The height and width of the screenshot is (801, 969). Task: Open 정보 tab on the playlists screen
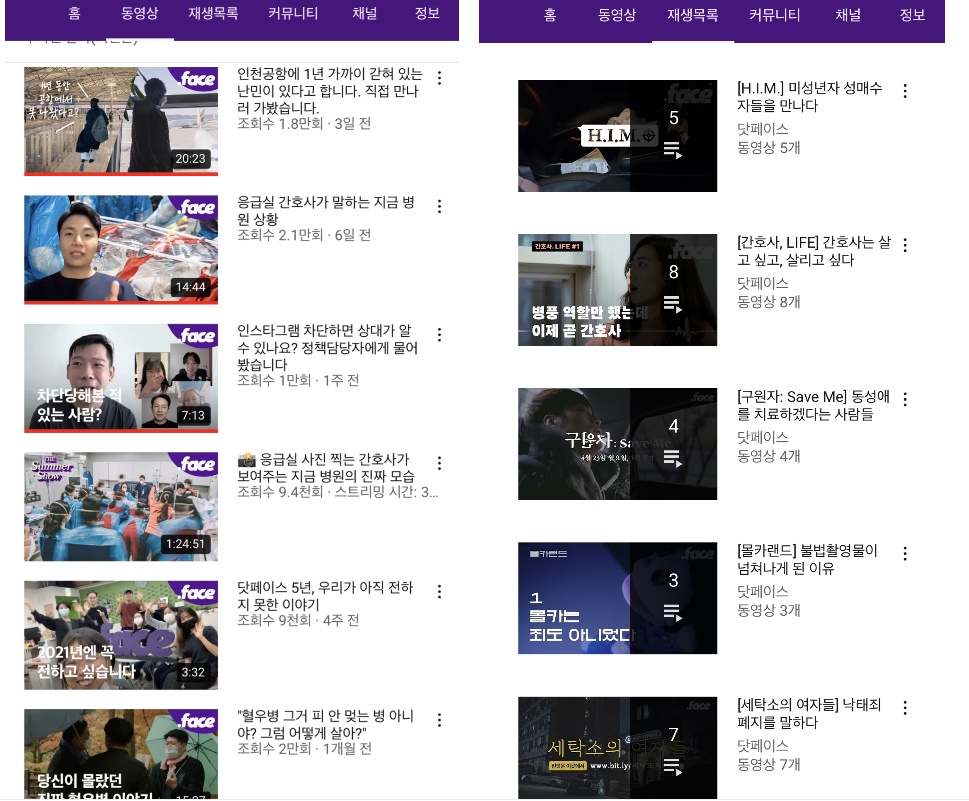tap(912, 15)
